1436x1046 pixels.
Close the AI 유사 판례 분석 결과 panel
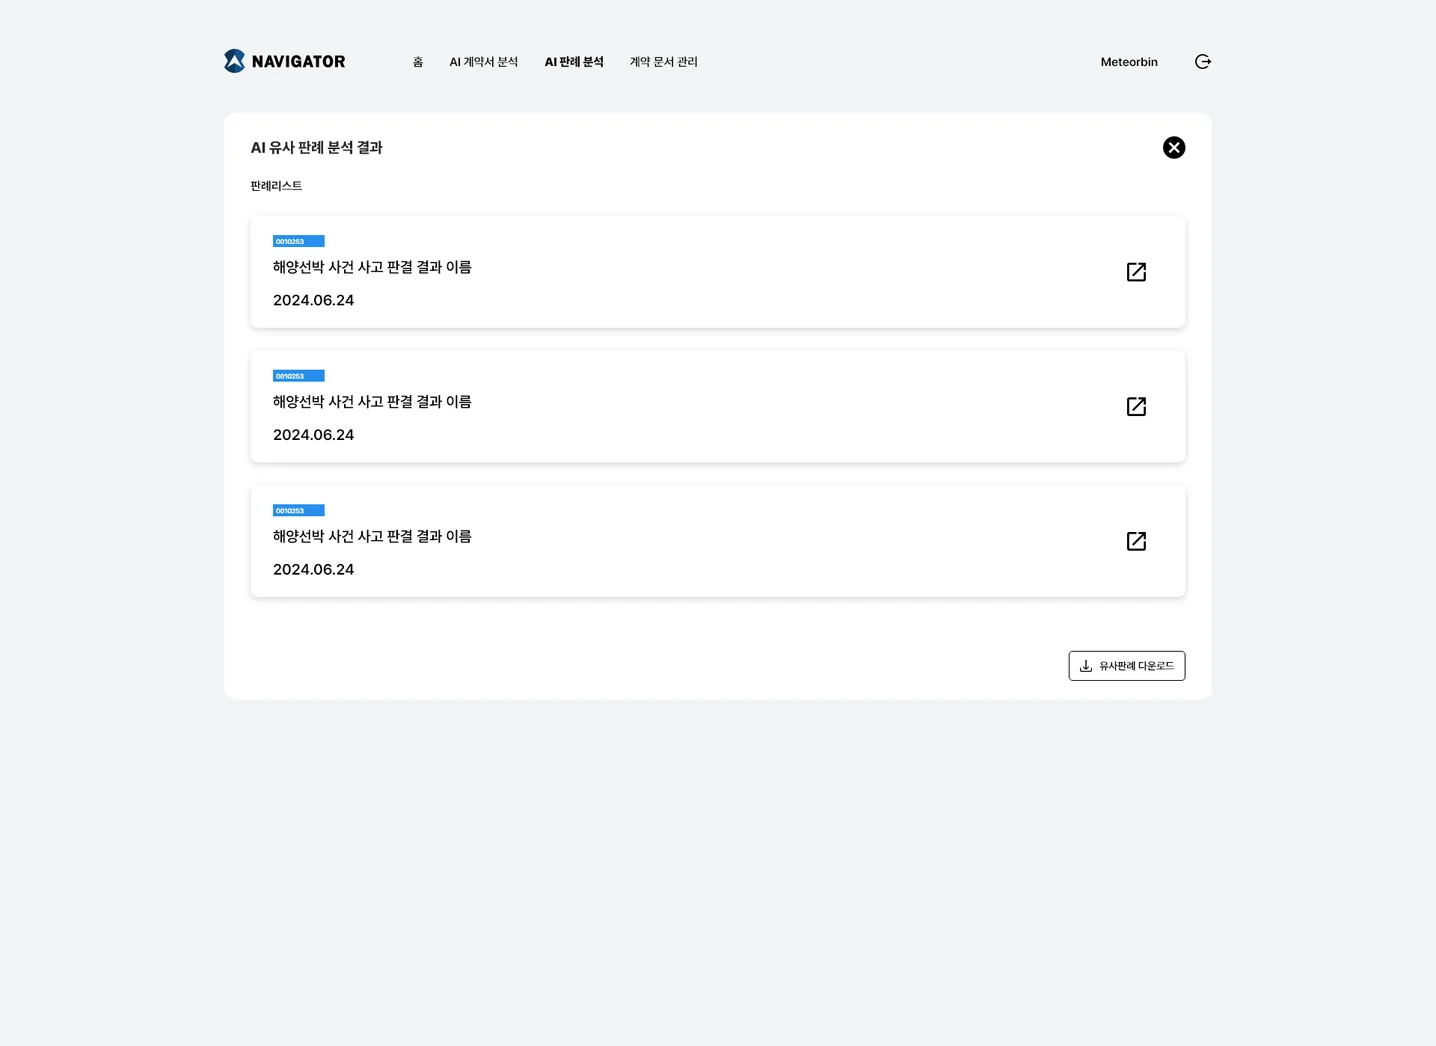tap(1174, 148)
